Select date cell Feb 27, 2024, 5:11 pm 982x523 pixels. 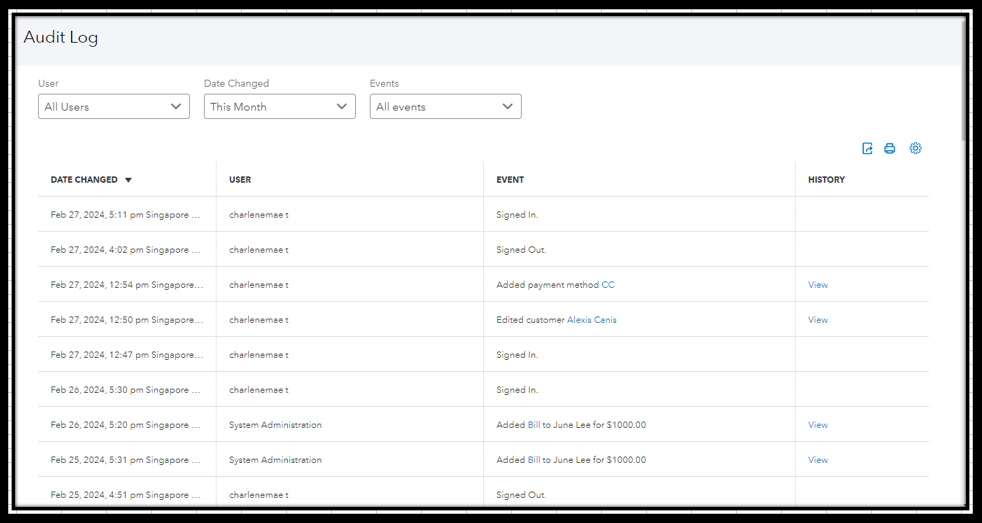pos(125,215)
